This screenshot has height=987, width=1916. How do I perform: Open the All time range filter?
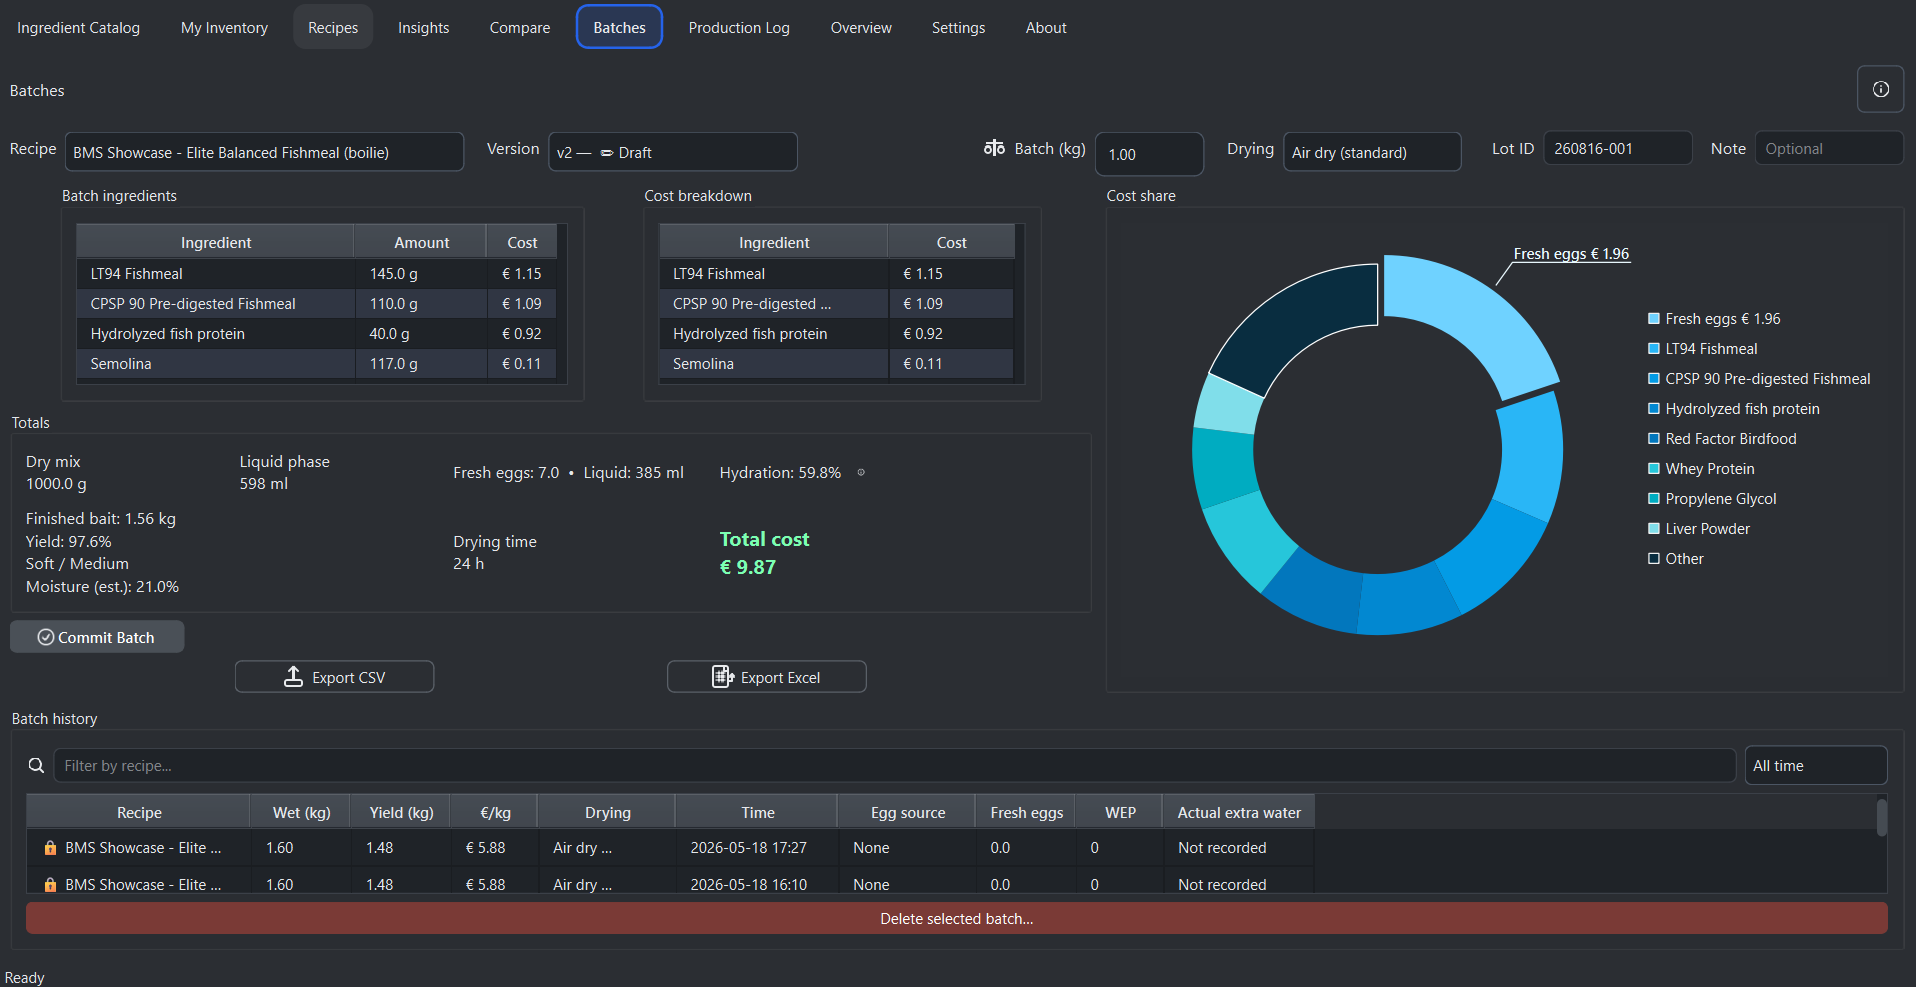click(x=1815, y=765)
